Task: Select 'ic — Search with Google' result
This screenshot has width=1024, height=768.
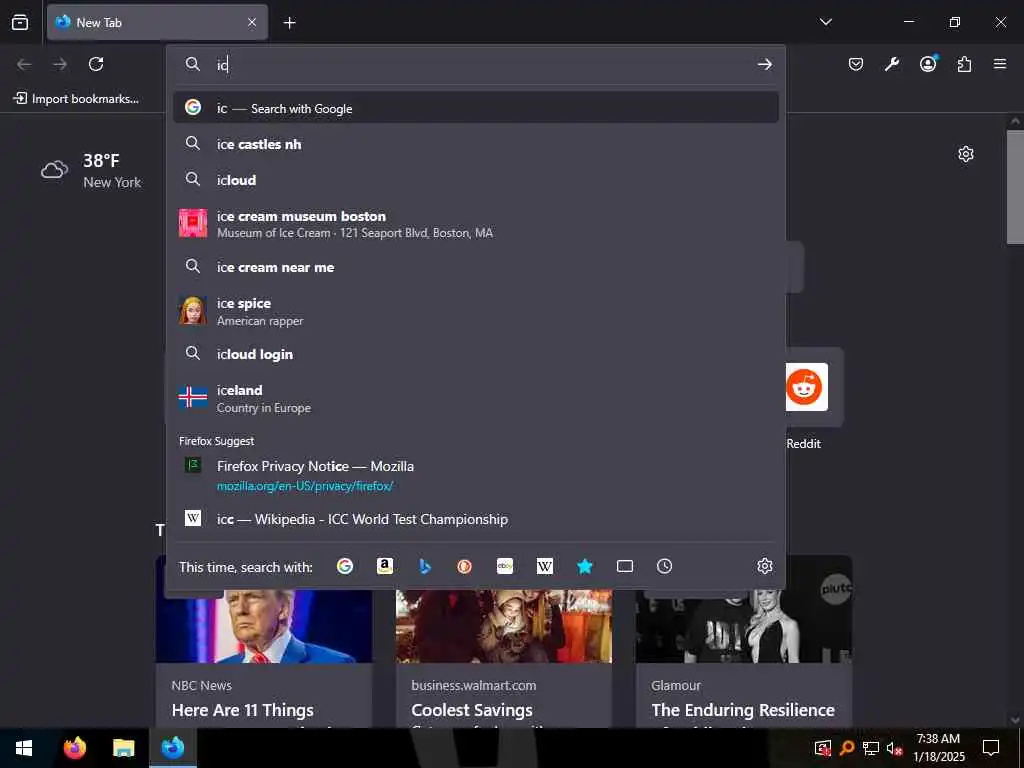Action: (x=475, y=108)
